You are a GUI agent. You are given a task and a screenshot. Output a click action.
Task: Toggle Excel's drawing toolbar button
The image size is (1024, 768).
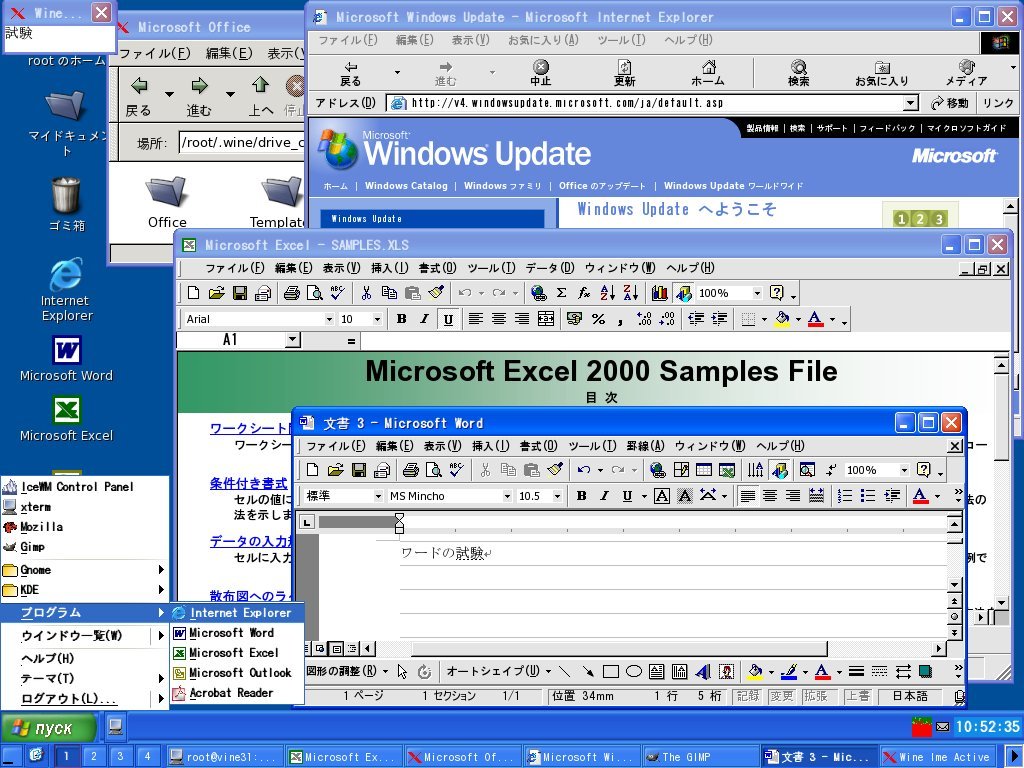683,293
